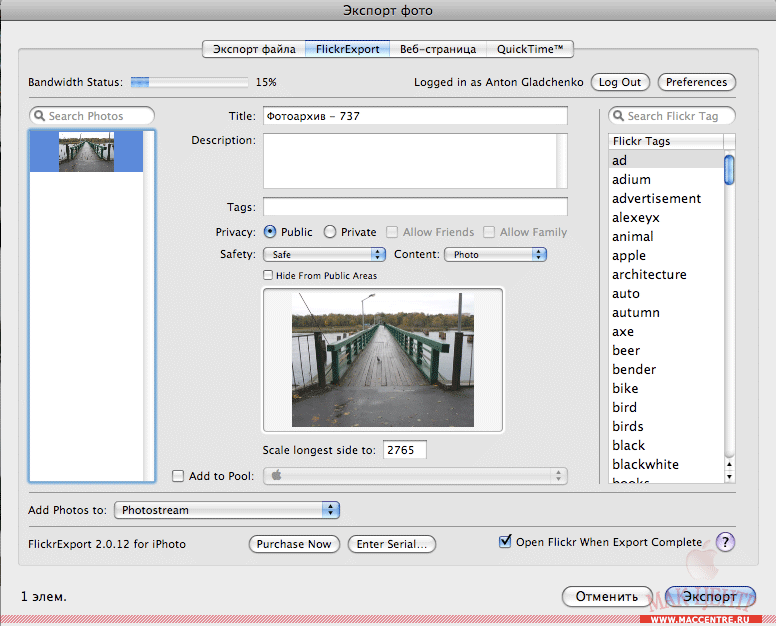Select the bridge photo thumbnail in list
Viewport: 776px width, 626px height.
pyautogui.click(x=86, y=151)
